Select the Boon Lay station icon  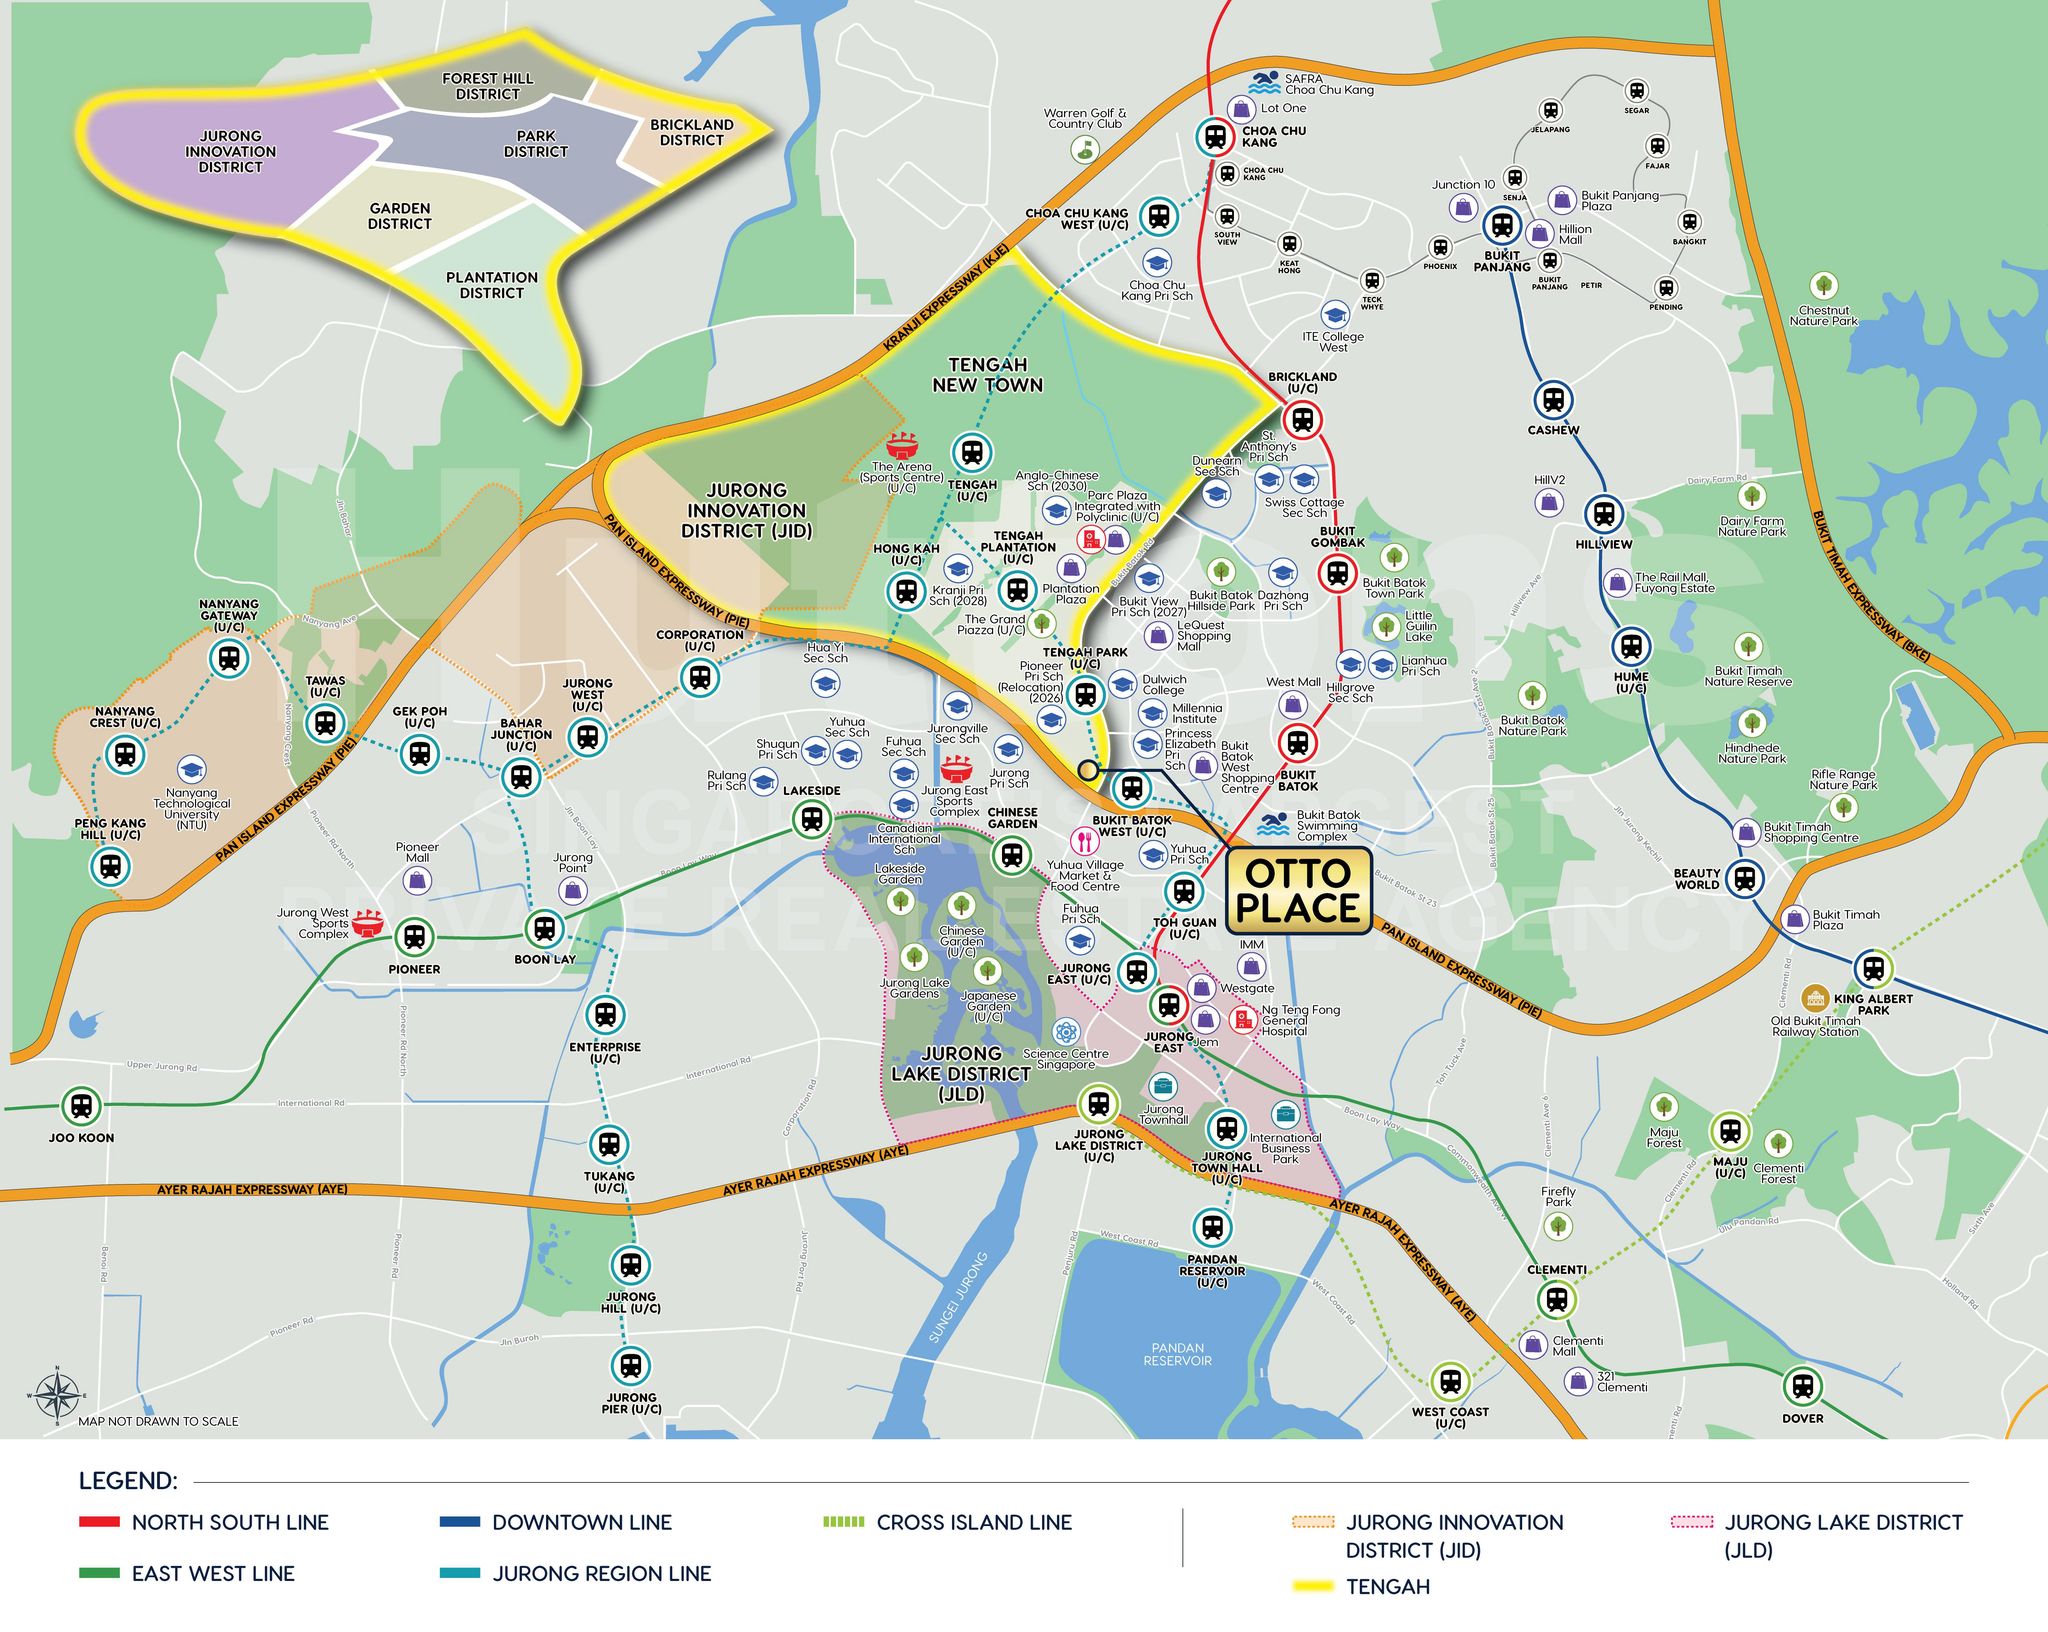[x=544, y=929]
